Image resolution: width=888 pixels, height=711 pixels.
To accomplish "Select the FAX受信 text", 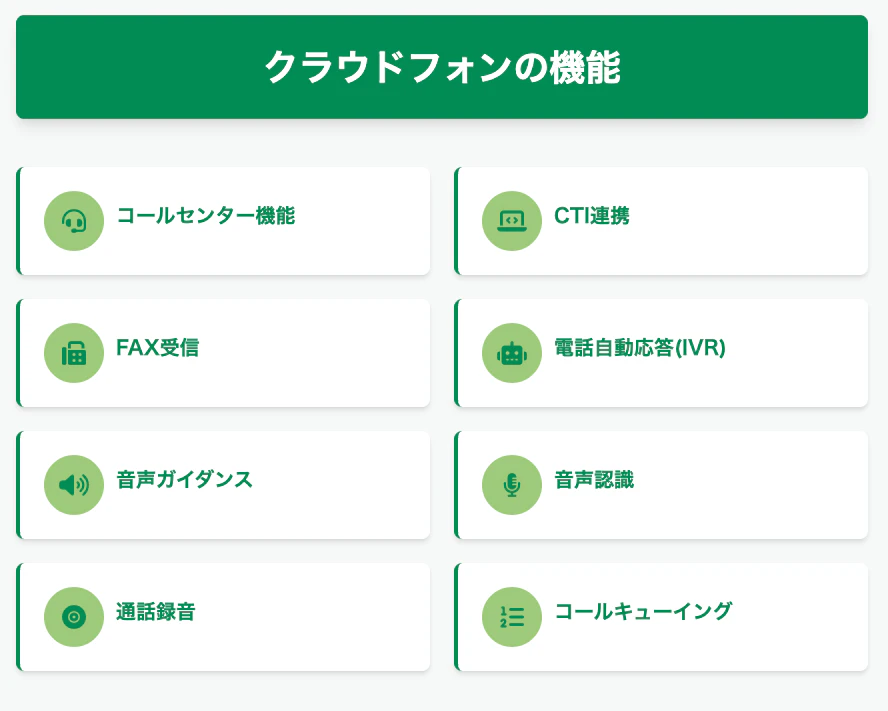I will tap(157, 347).
